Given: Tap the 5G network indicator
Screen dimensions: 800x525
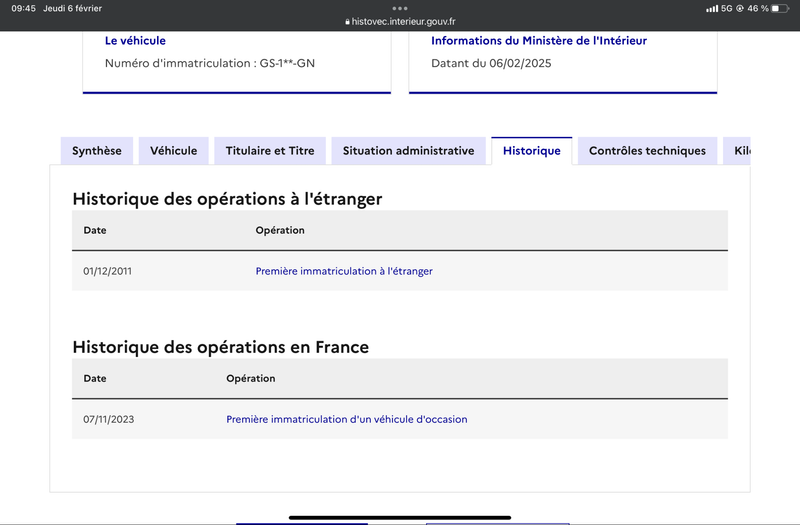Looking at the screenshot, I should 727,8.
